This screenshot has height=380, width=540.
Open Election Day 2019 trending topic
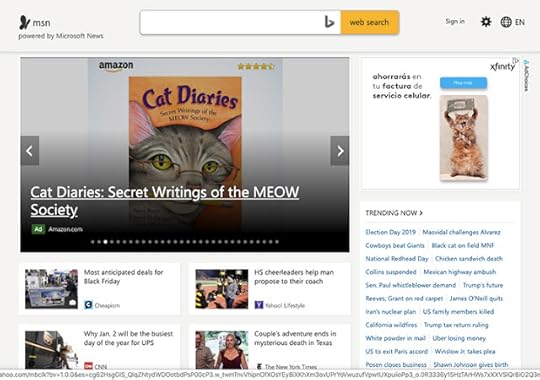391,232
